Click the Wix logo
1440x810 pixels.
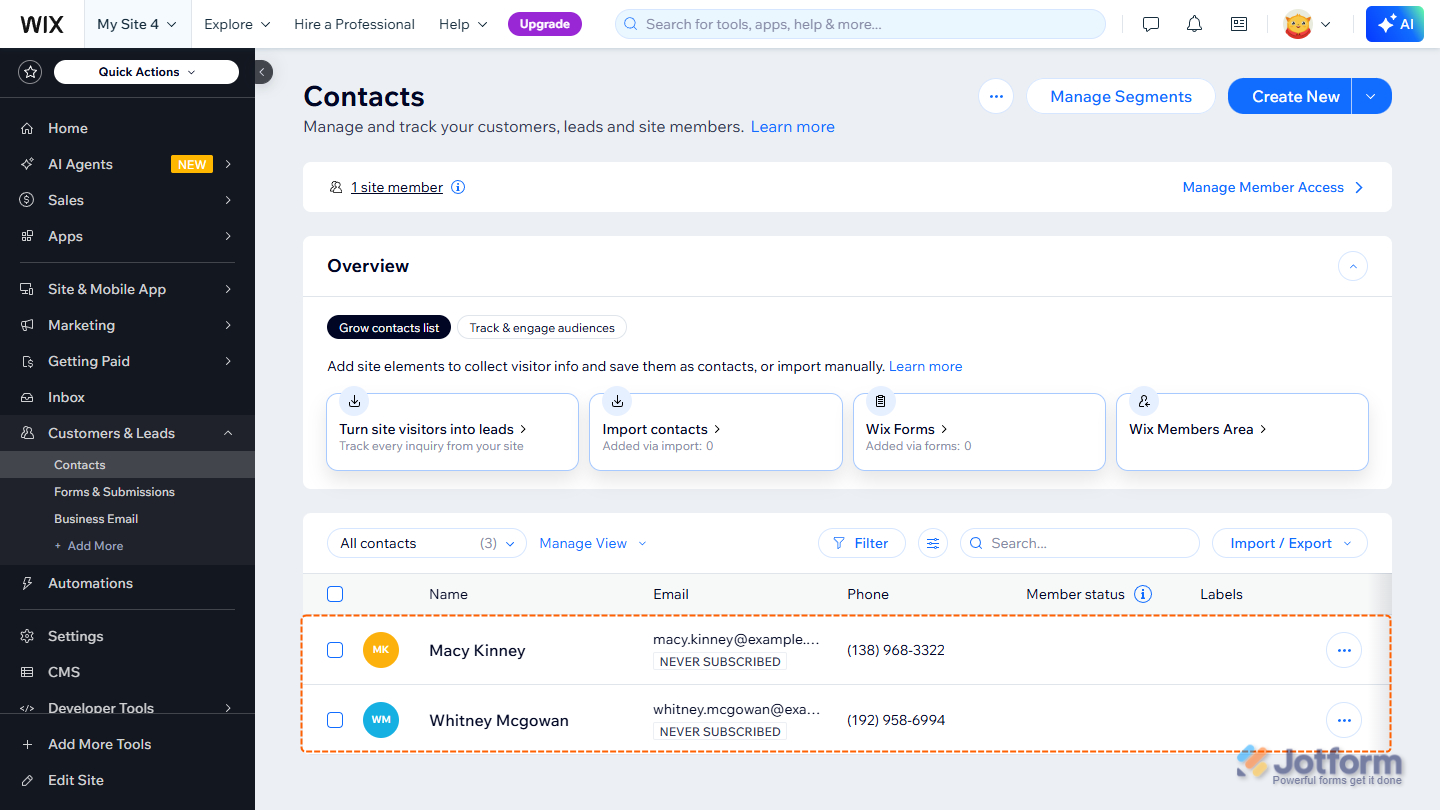pos(42,24)
